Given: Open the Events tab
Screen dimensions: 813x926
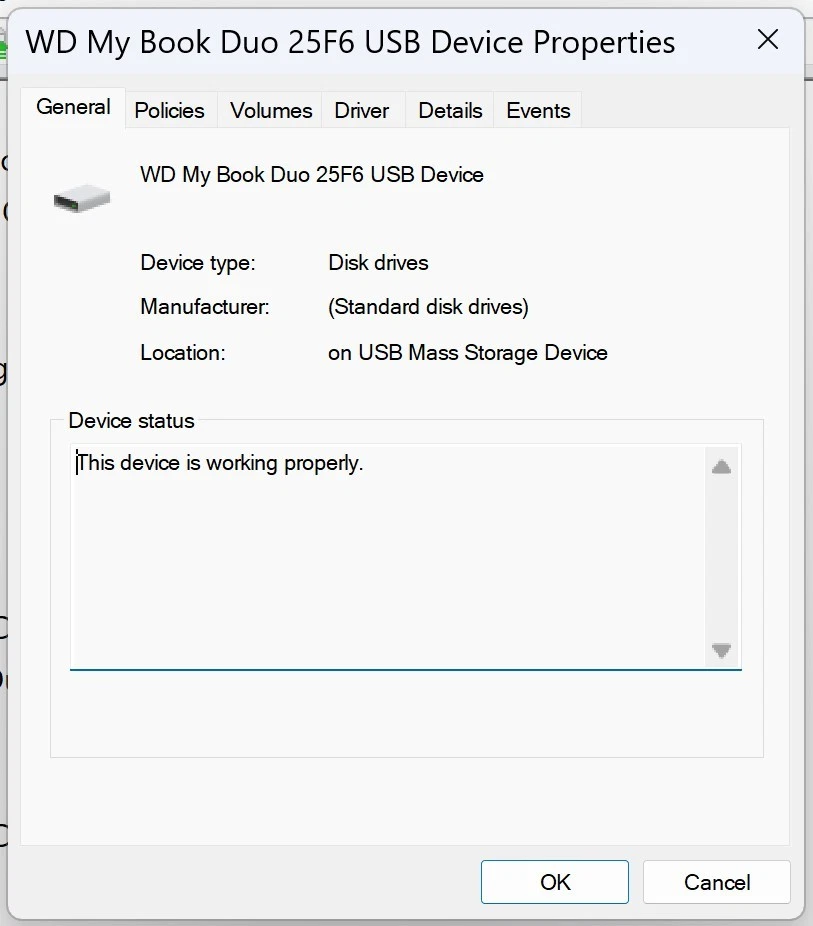Looking at the screenshot, I should point(537,110).
